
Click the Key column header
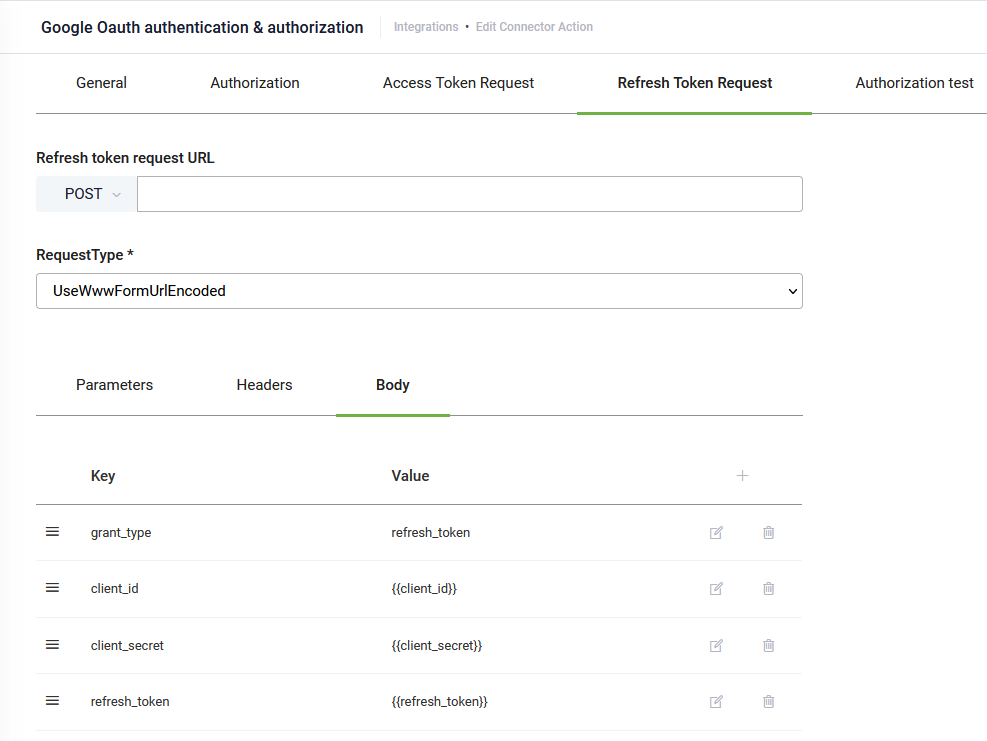coord(103,476)
